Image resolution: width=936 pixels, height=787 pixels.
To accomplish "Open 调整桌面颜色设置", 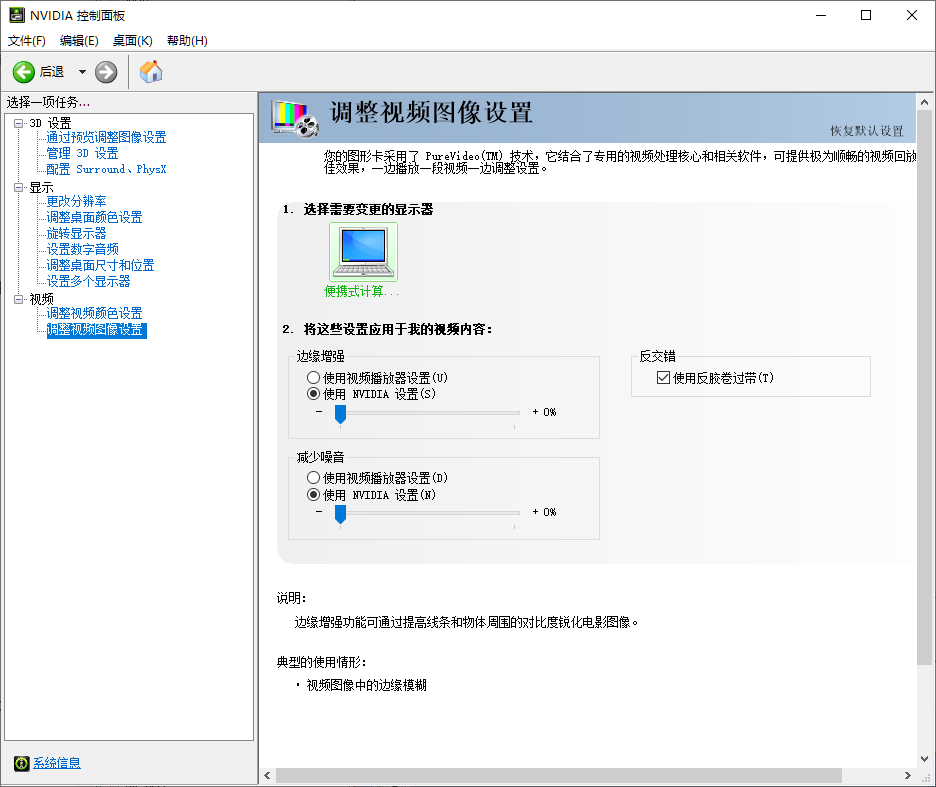I will [94, 217].
